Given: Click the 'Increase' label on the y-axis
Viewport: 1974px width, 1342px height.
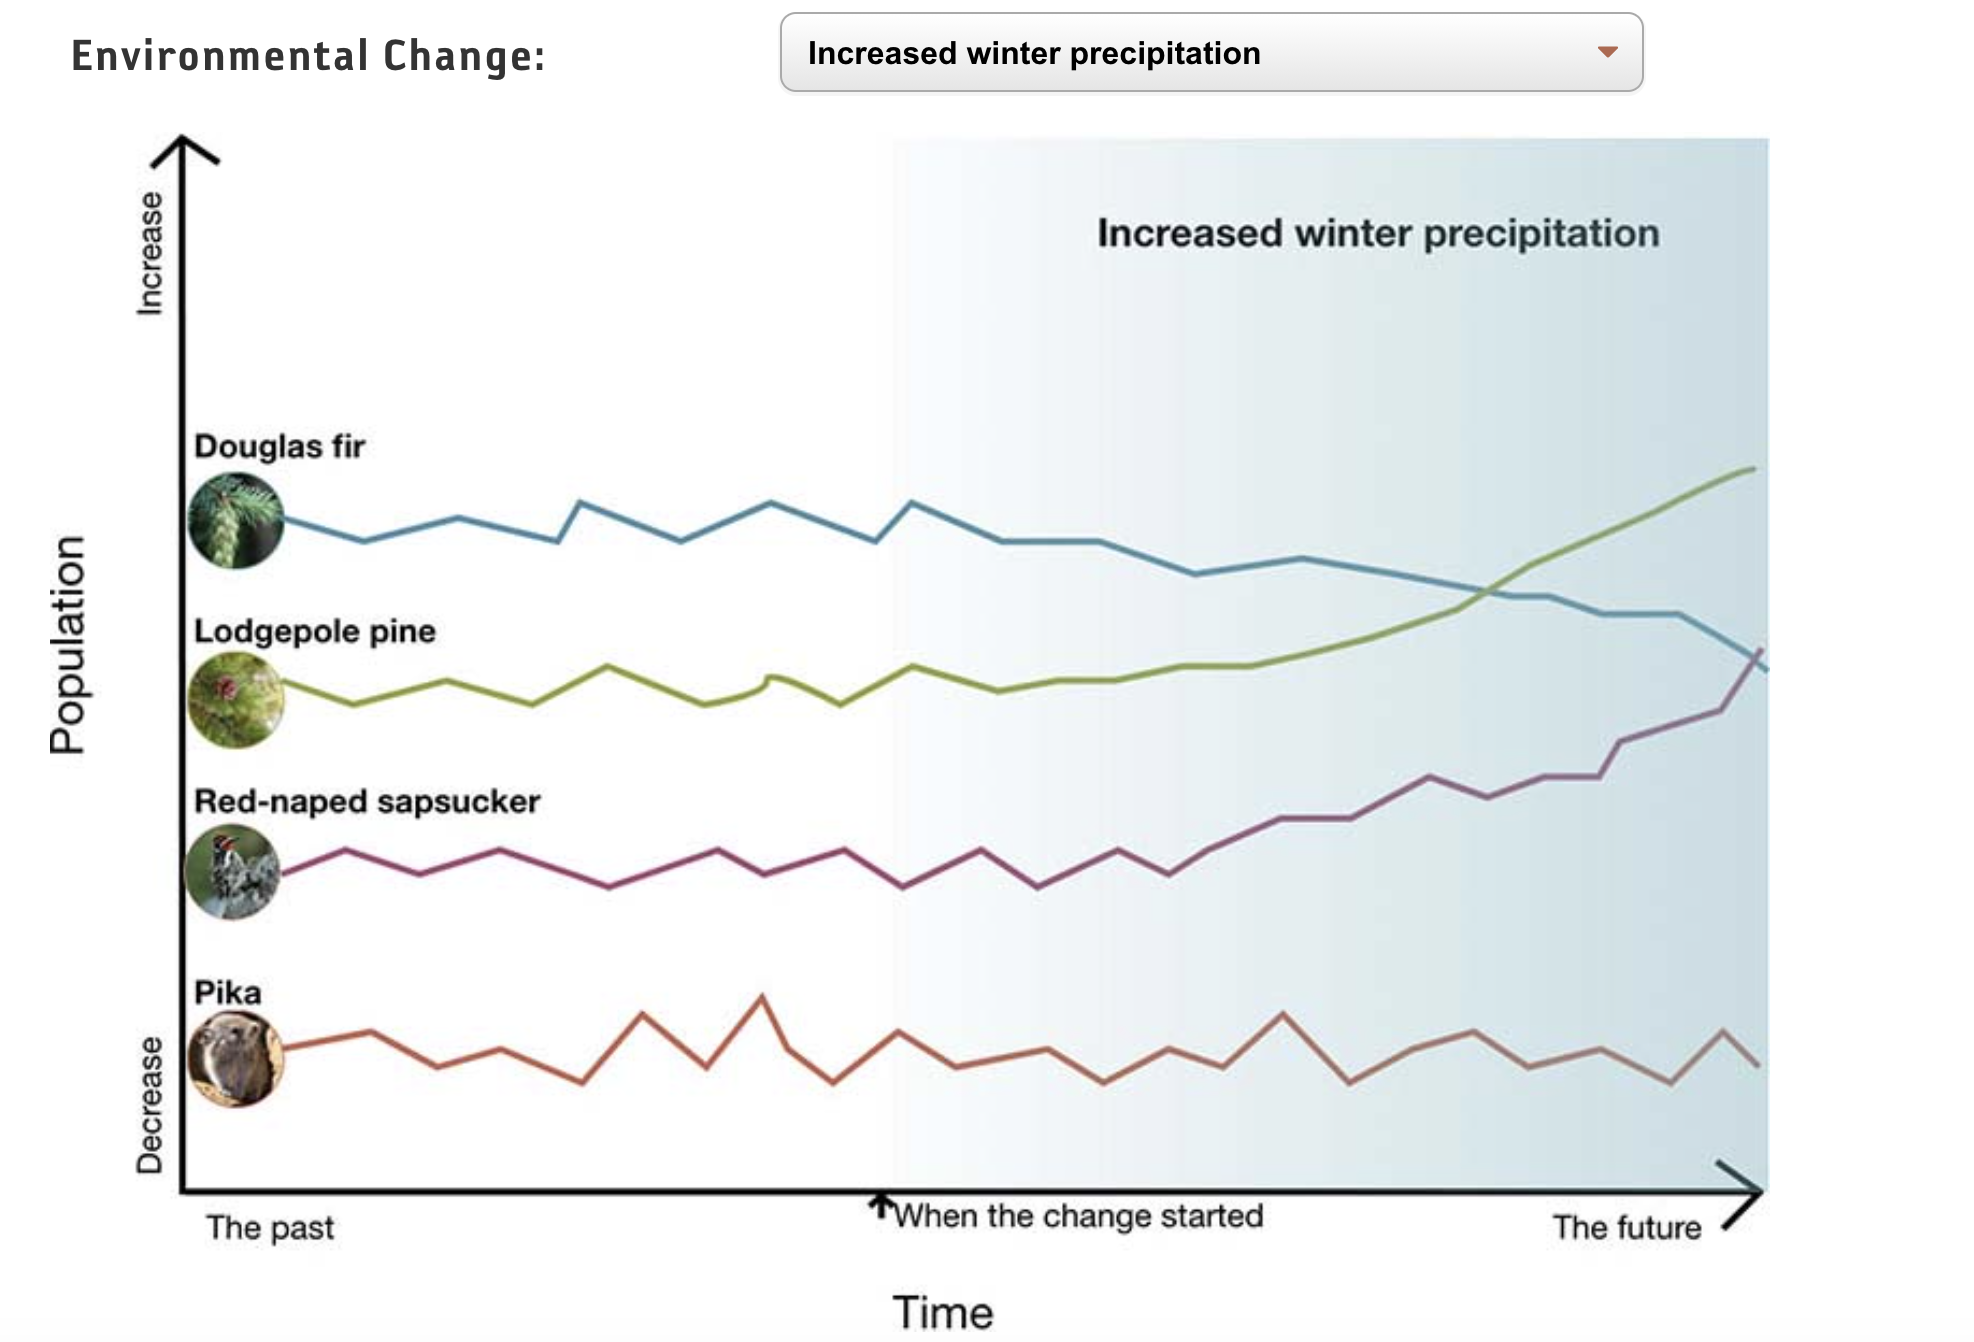Looking at the screenshot, I should [x=149, y=254].
